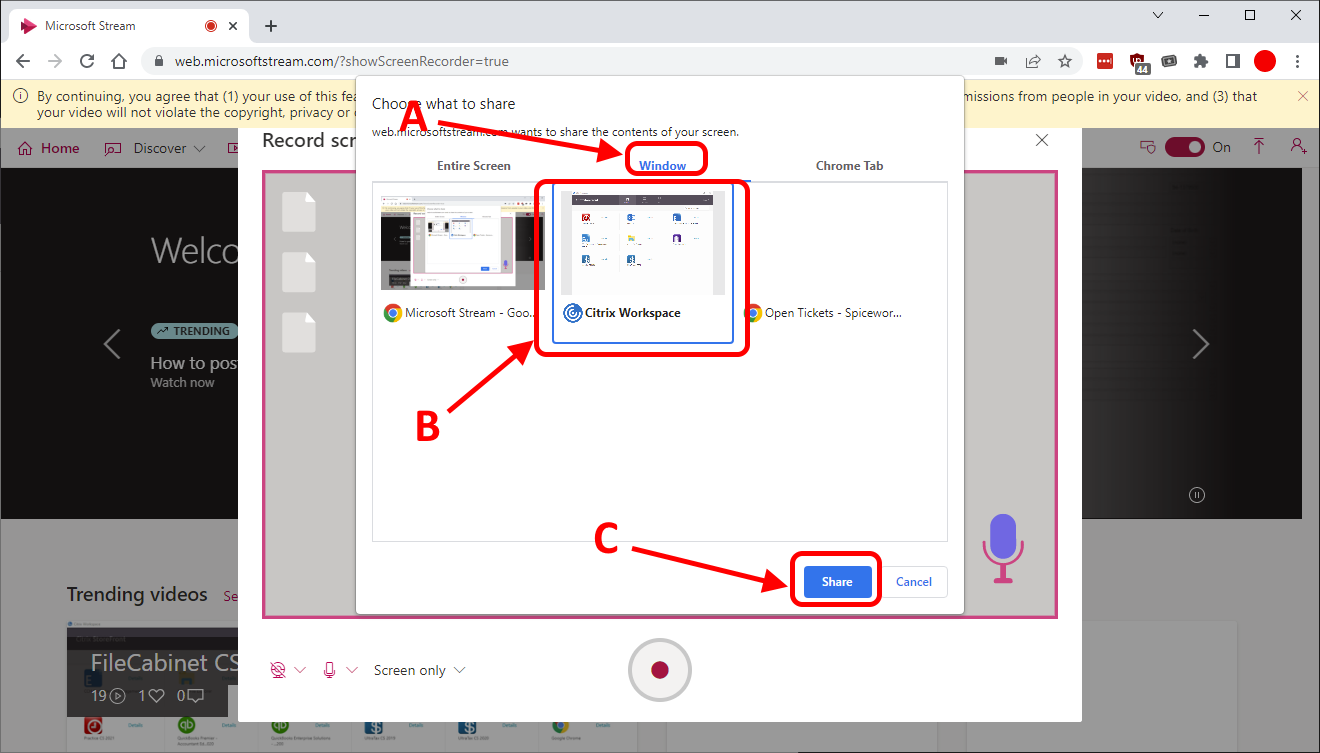Select the Citrix Workspace window thumbnail
Image resolution: width=1320 pixels, height=753 pixels.
643,263
